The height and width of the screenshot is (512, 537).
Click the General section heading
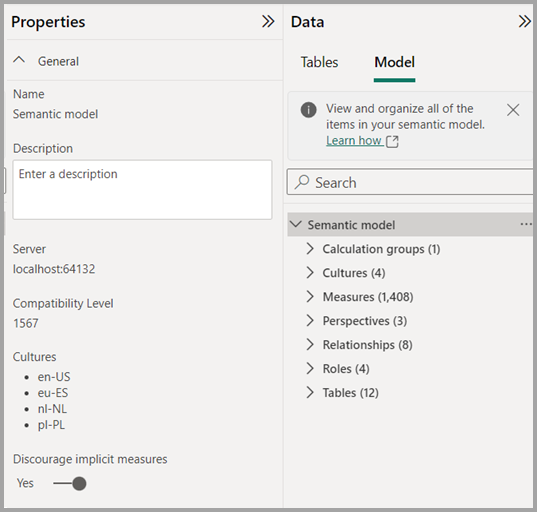(58, 61)
